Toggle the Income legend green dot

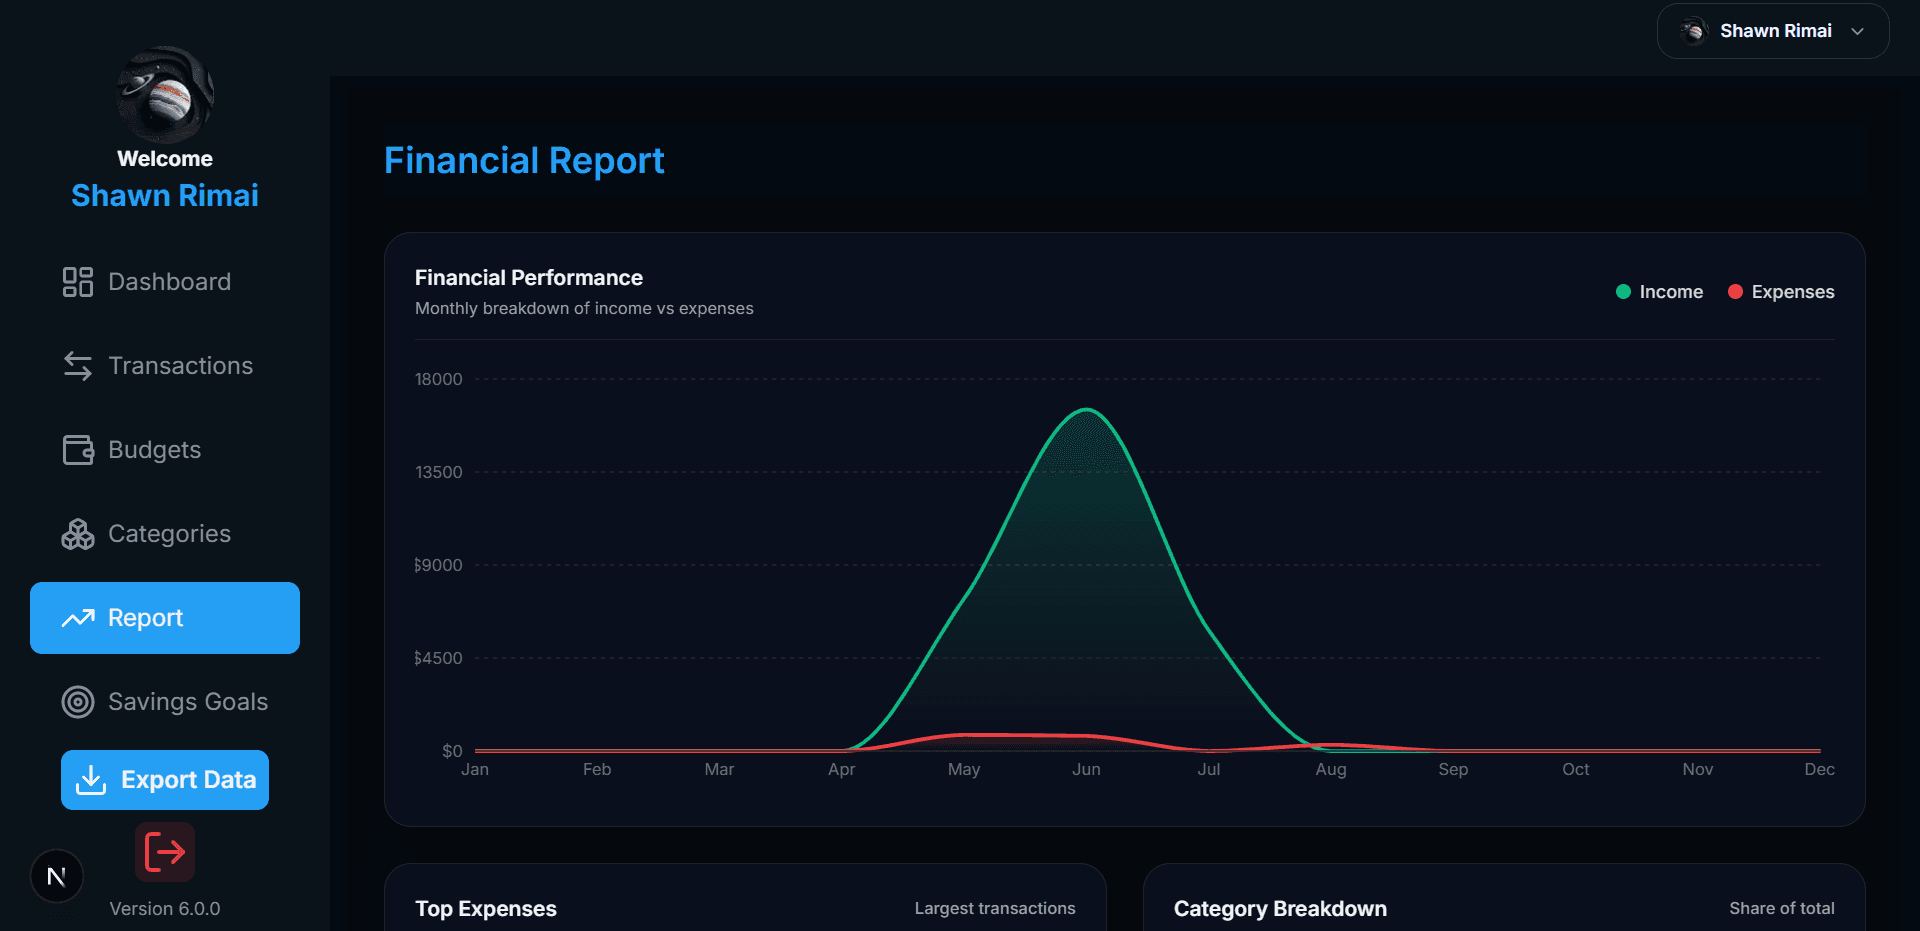(1623, 292)
